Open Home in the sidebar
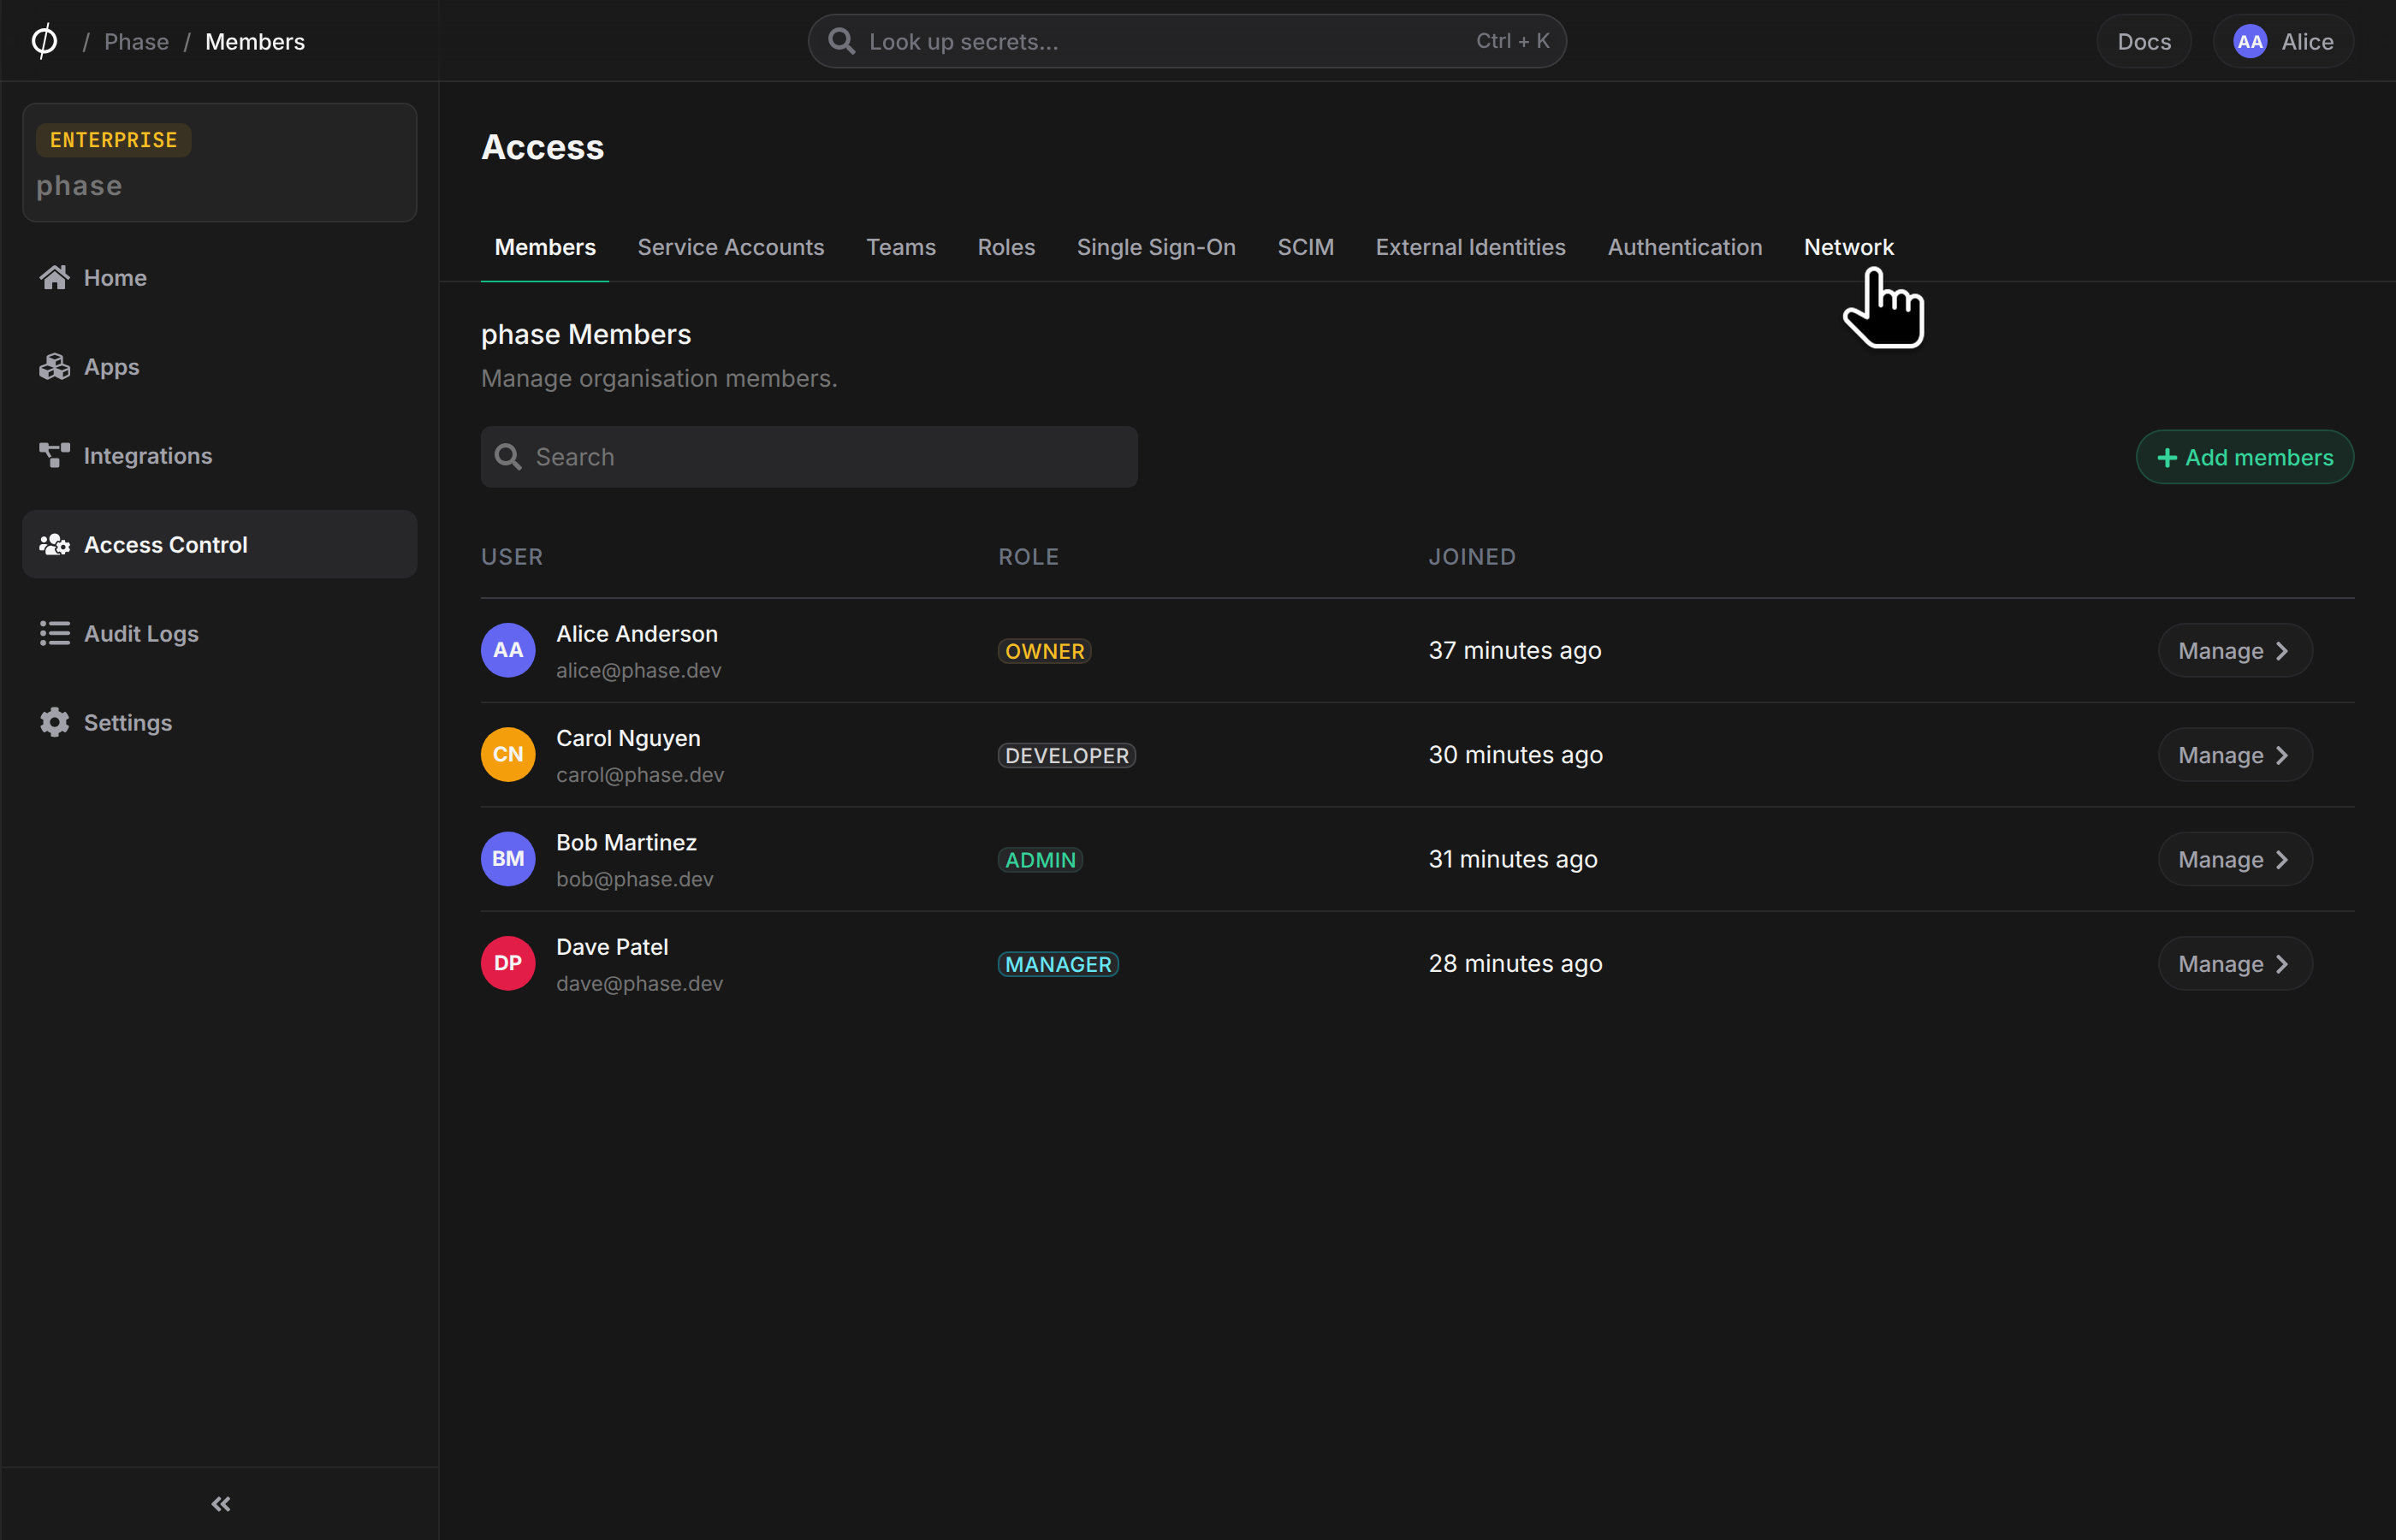The height and width of the screenshot is (1540, 2396). [x=219, y=278]
